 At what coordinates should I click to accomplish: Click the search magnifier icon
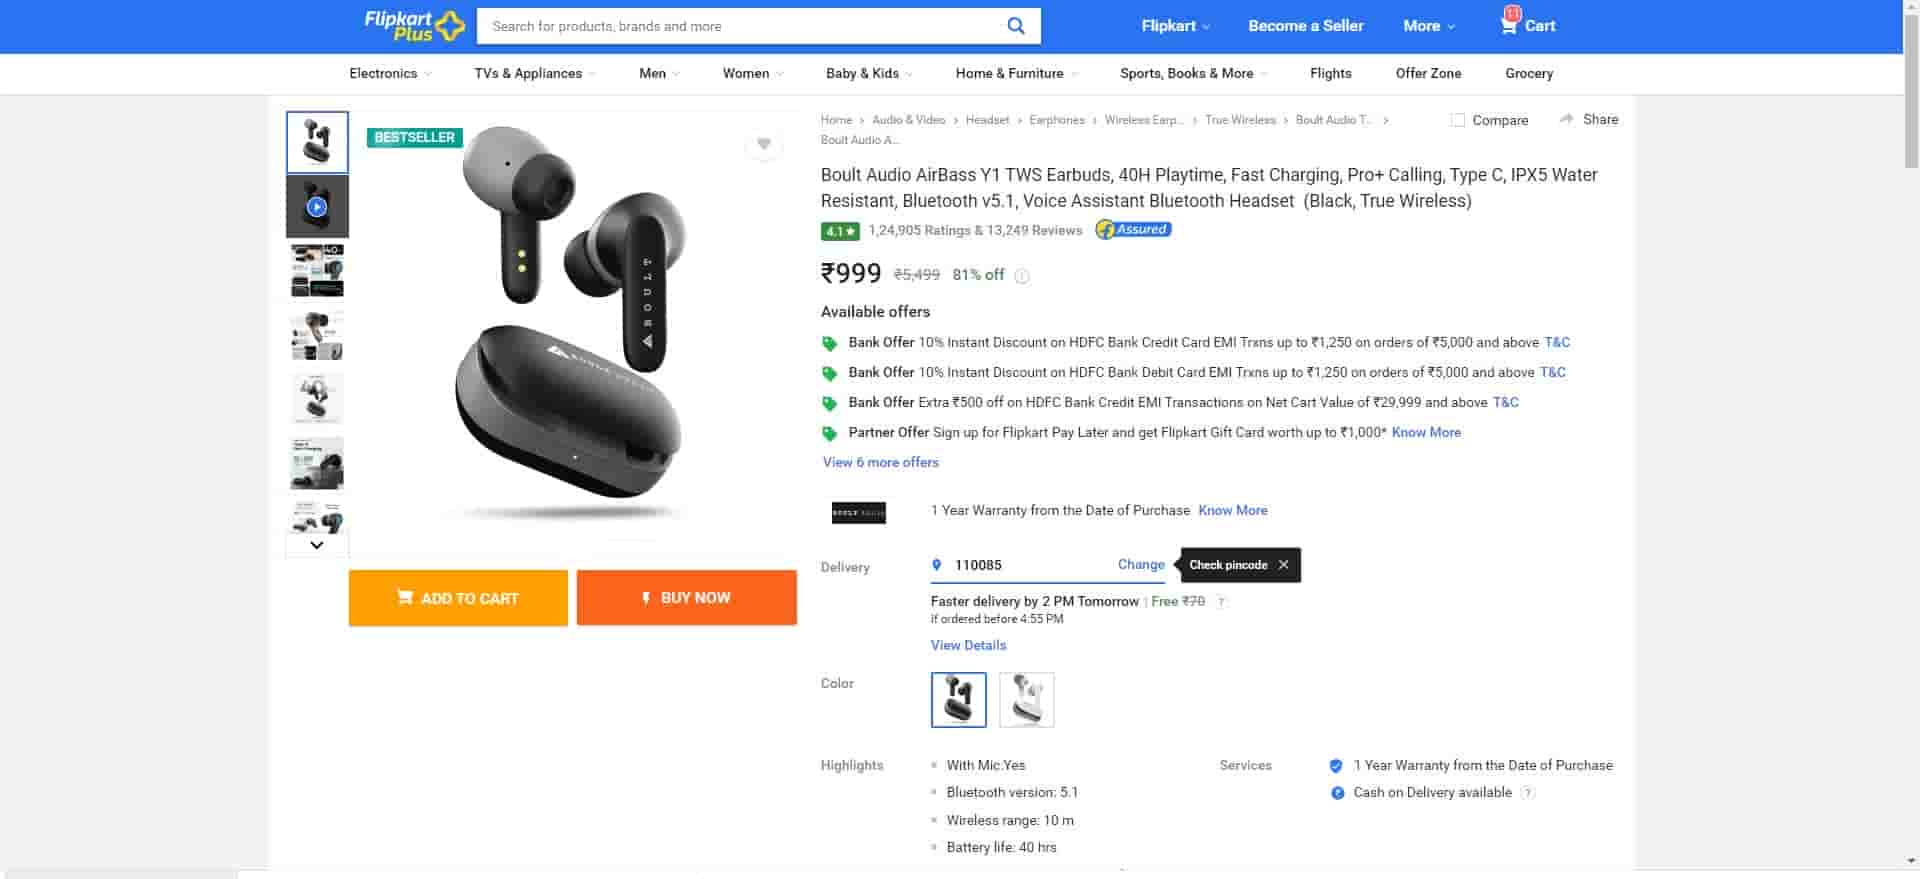[1015, 26]
